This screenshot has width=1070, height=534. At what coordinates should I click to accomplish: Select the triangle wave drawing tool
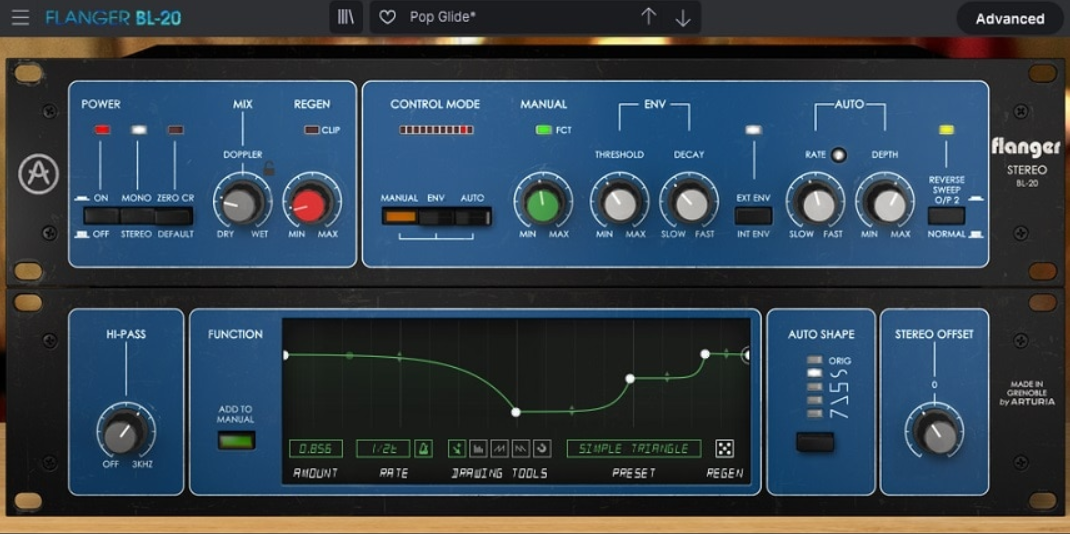(x=521, y=449)
